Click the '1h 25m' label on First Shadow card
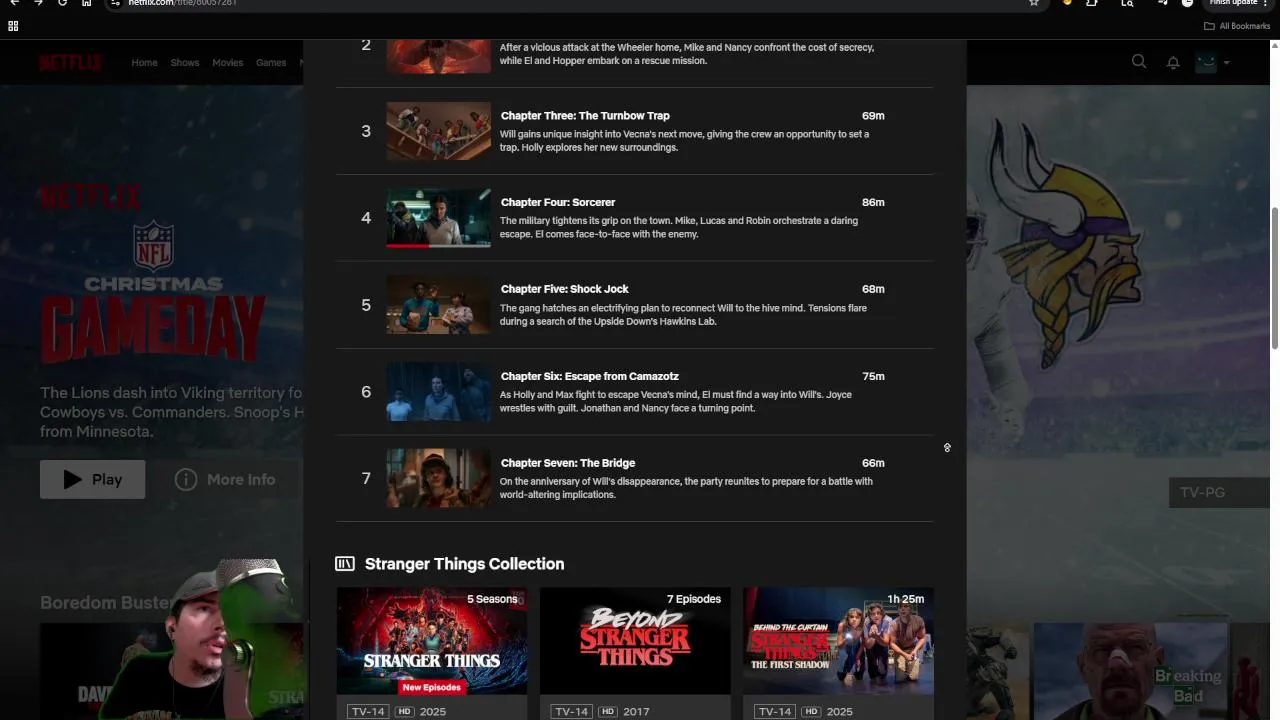 (x=905, y=599)
